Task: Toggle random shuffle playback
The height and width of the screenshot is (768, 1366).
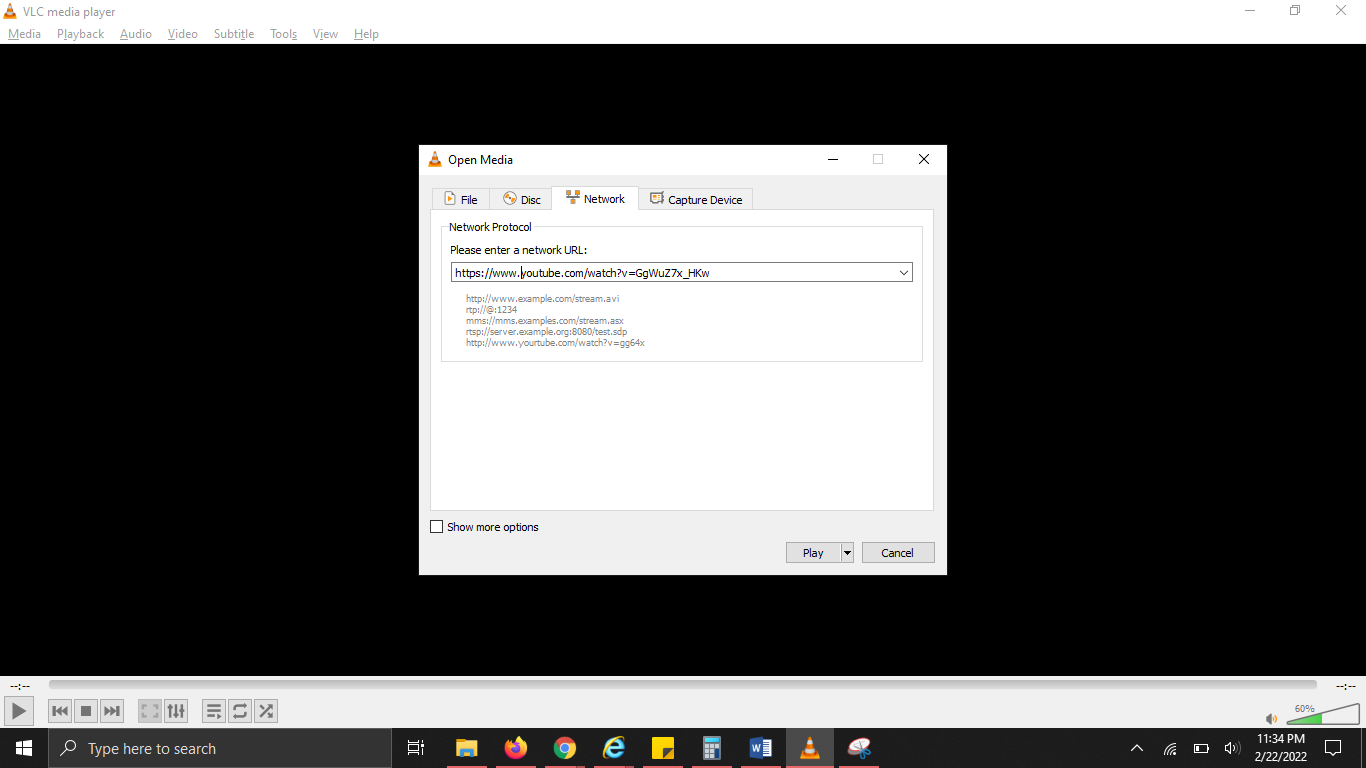Action: point(266,711)
